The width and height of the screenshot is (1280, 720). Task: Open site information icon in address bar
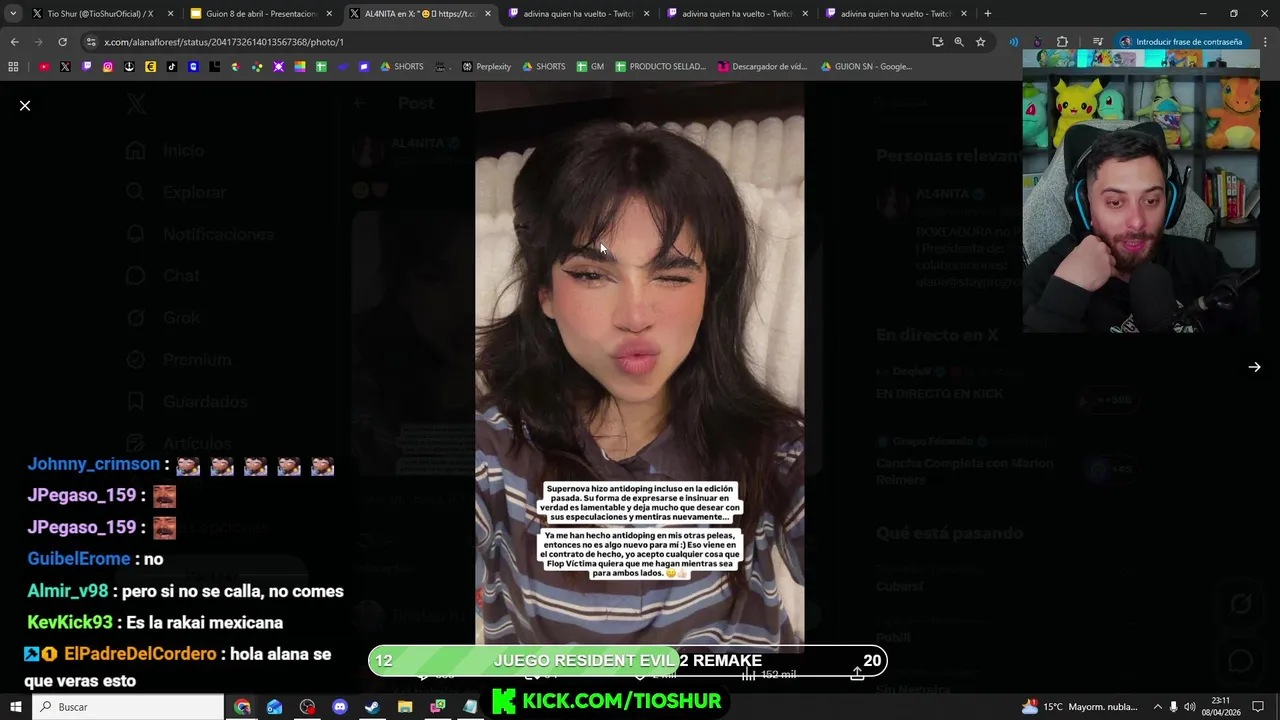pos(91,42)
